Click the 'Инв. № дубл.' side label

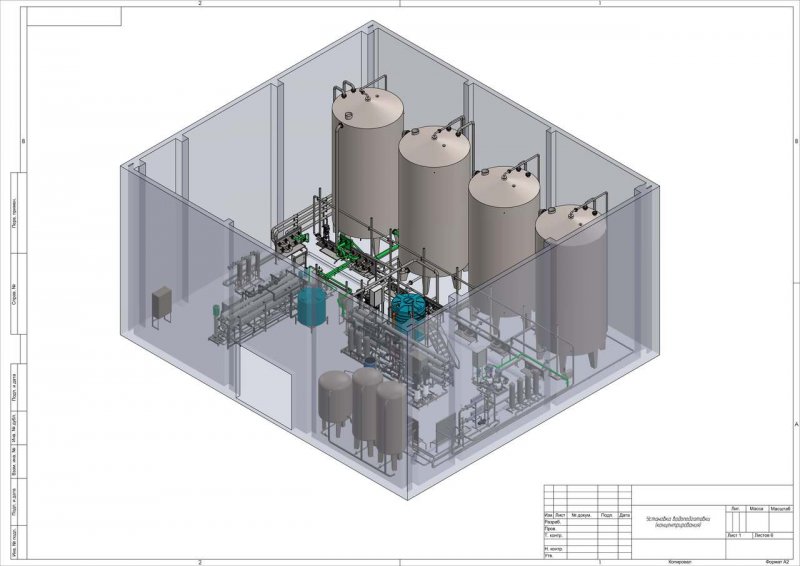tap(15, 428)
